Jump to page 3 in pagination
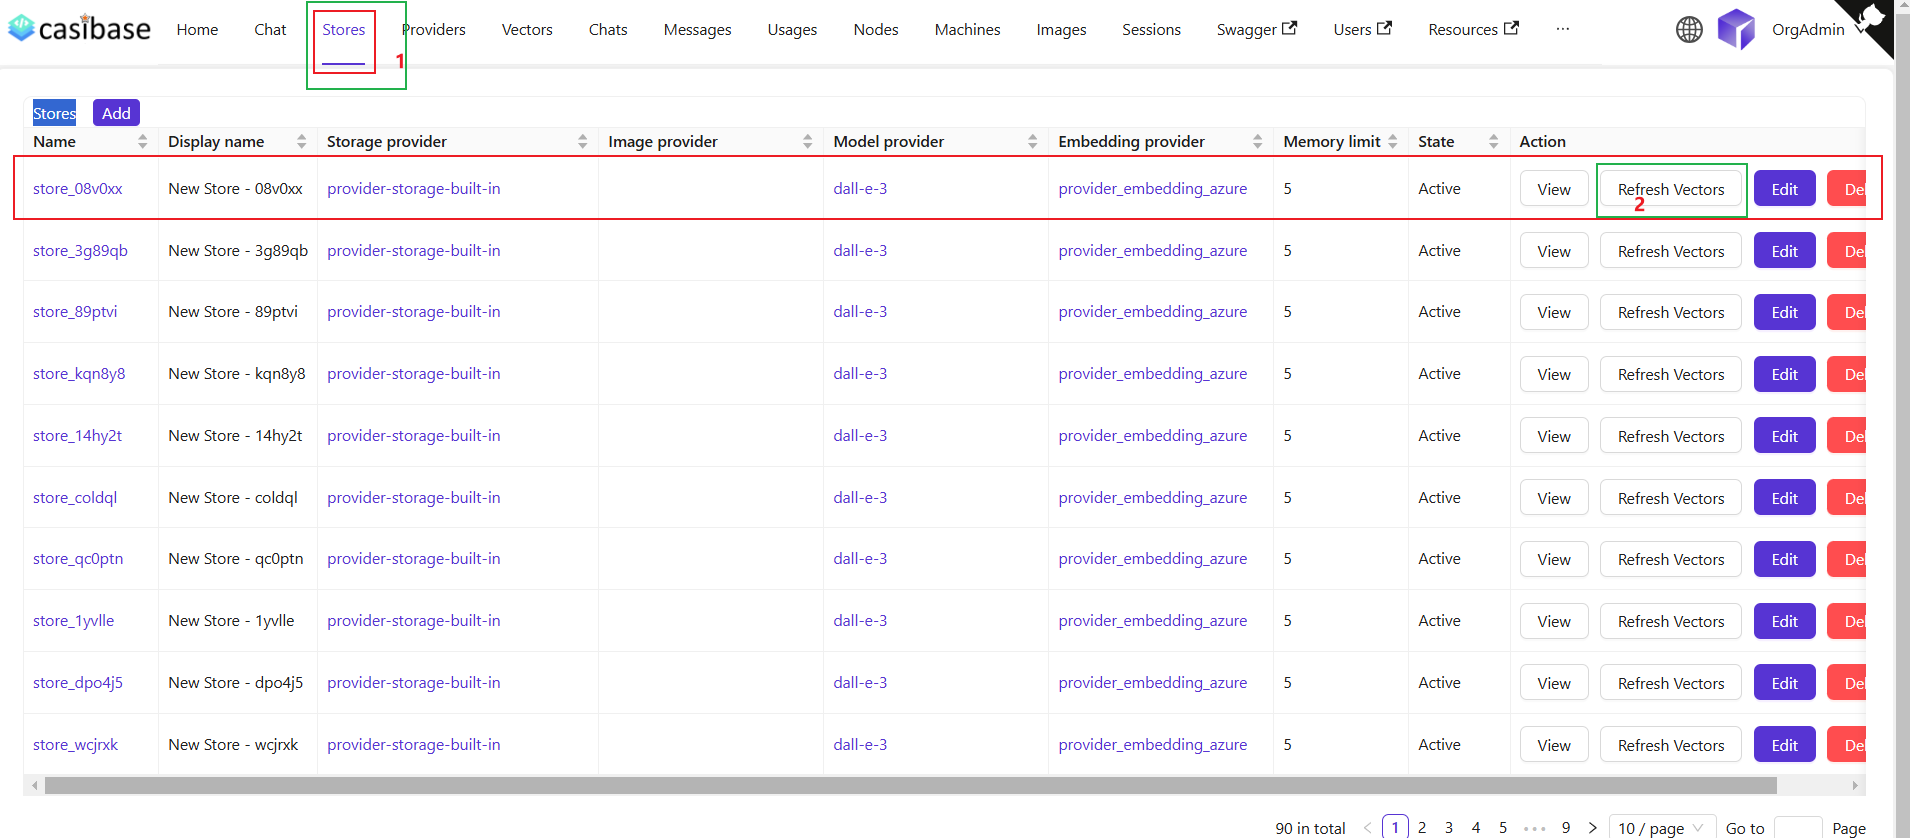1910x838 pixels. [x=1449, y=828]
